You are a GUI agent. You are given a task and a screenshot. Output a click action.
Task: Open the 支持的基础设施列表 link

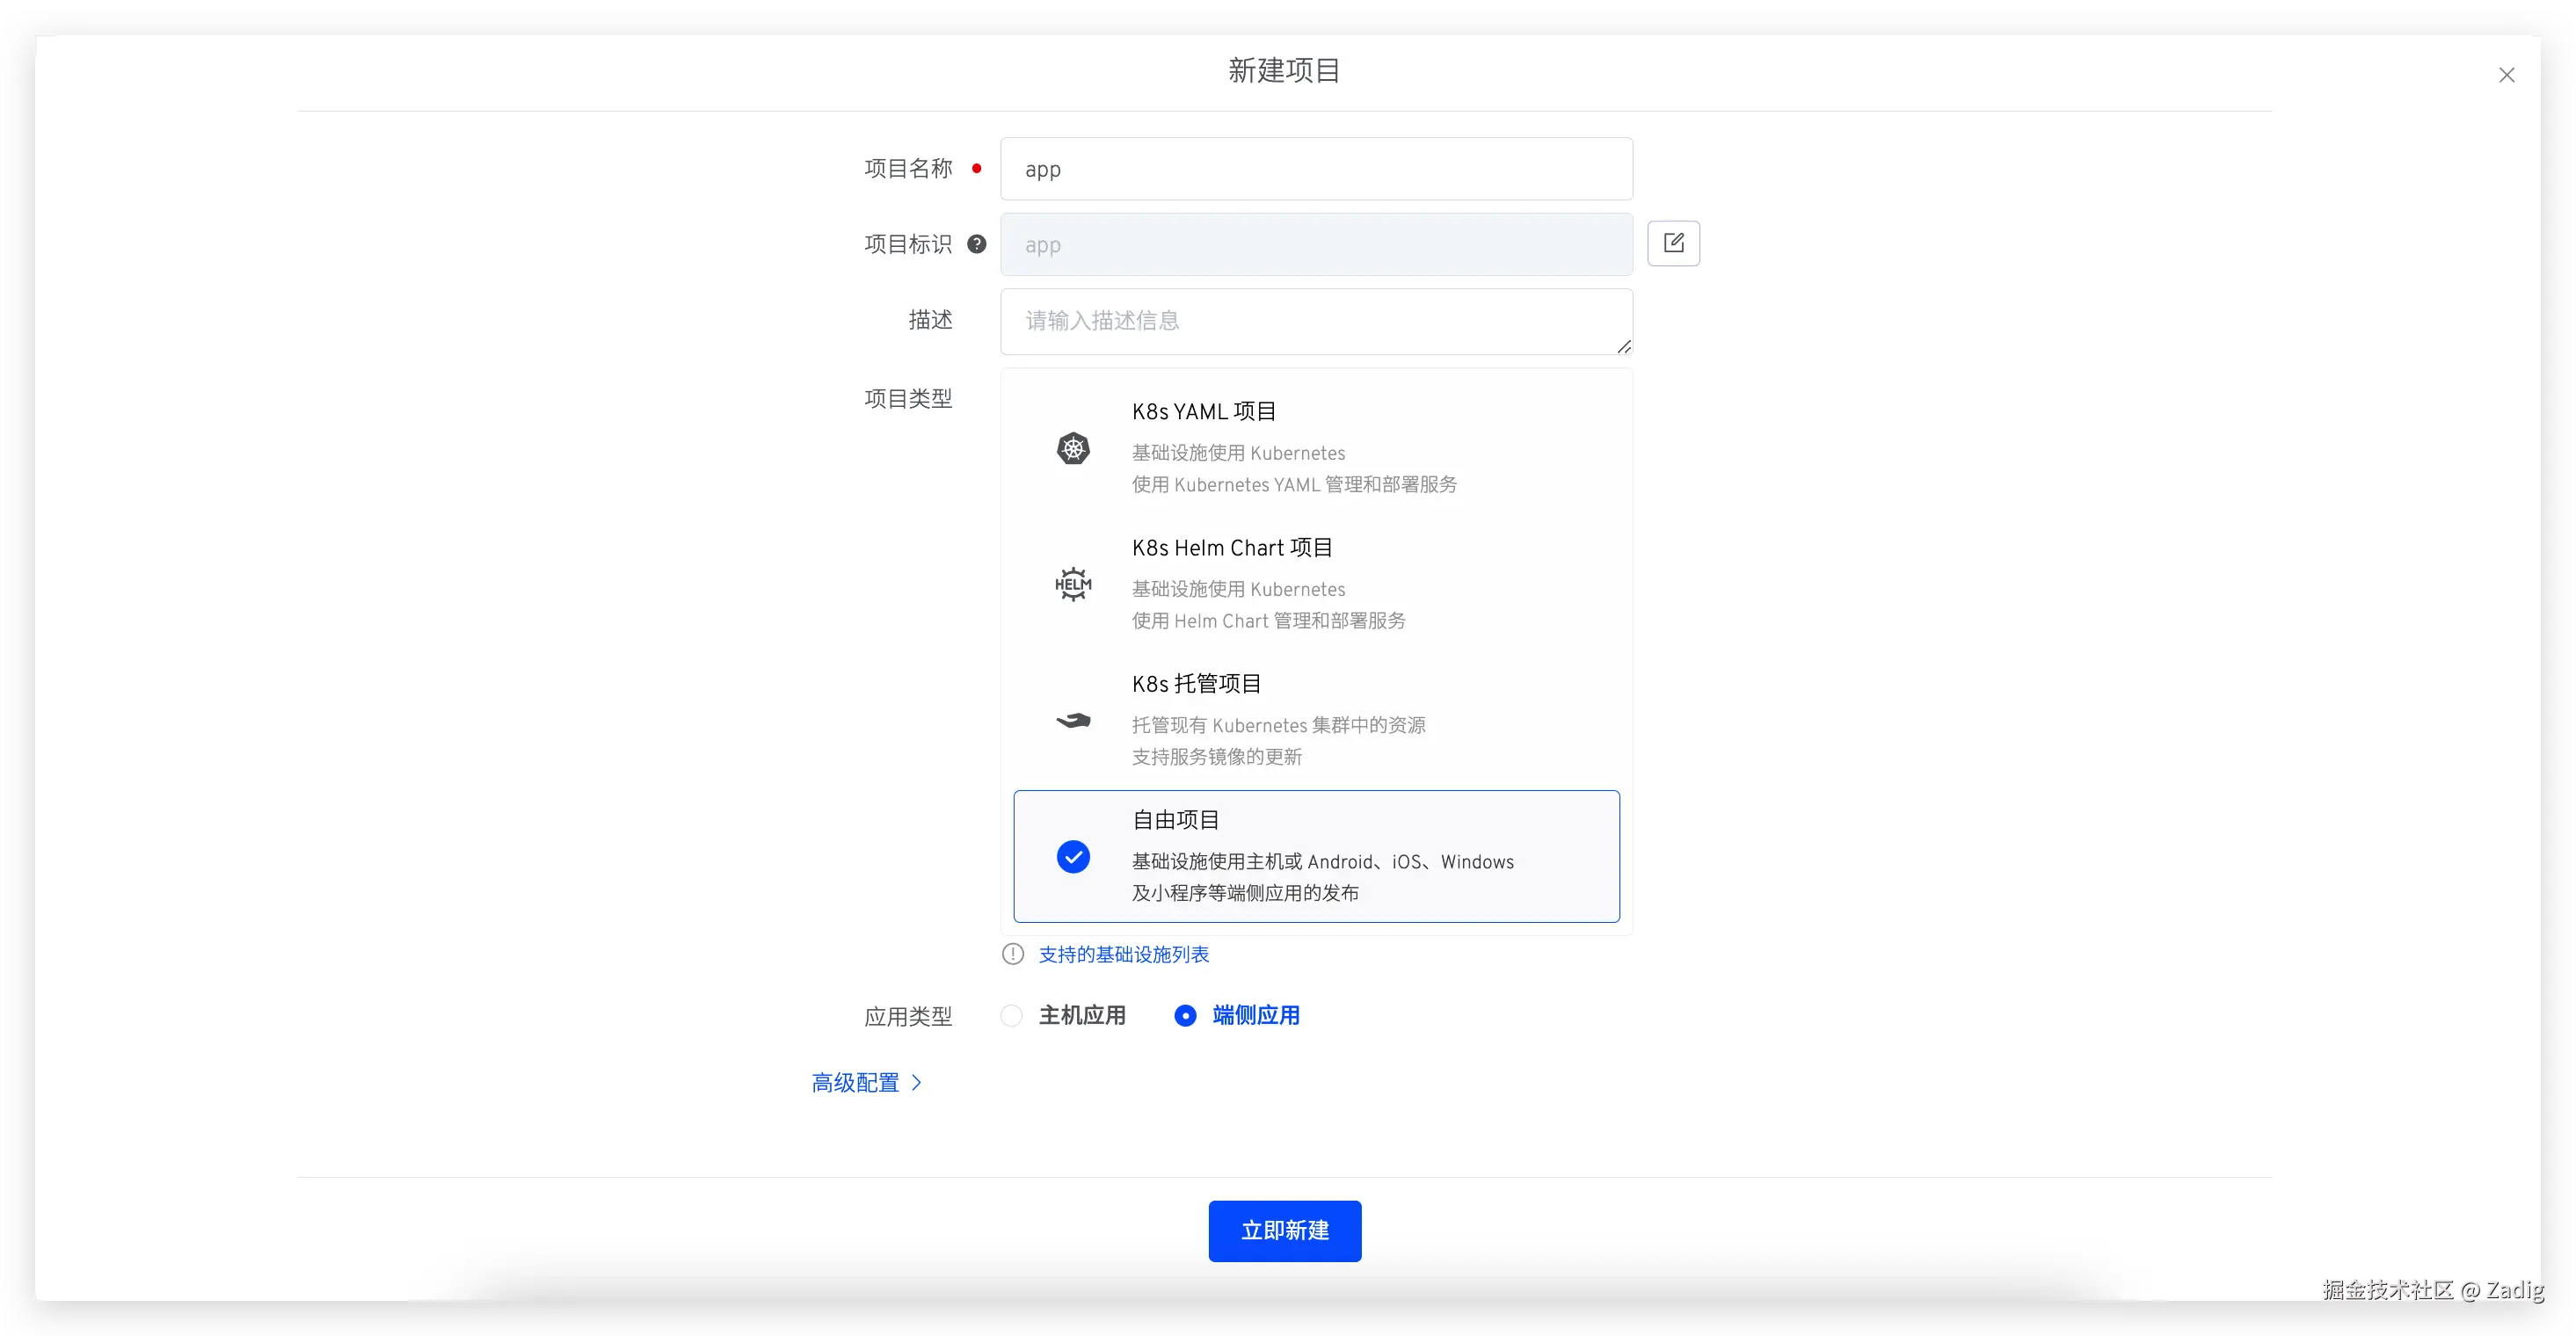(x=1124, y=955)
